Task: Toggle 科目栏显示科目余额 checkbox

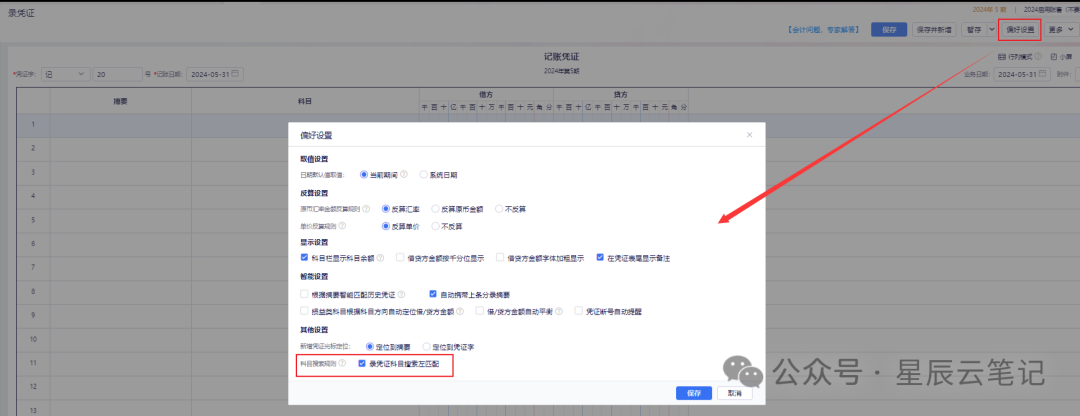Action: click(x=304, y=258)
